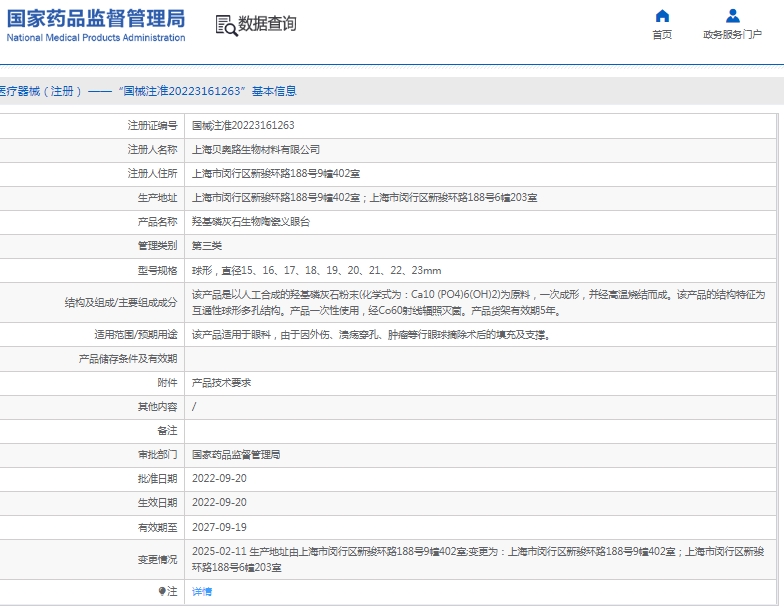Select the 2022-09-20 value in the 批准日期 row
784x613 pixels.
[x=220, y=478]
